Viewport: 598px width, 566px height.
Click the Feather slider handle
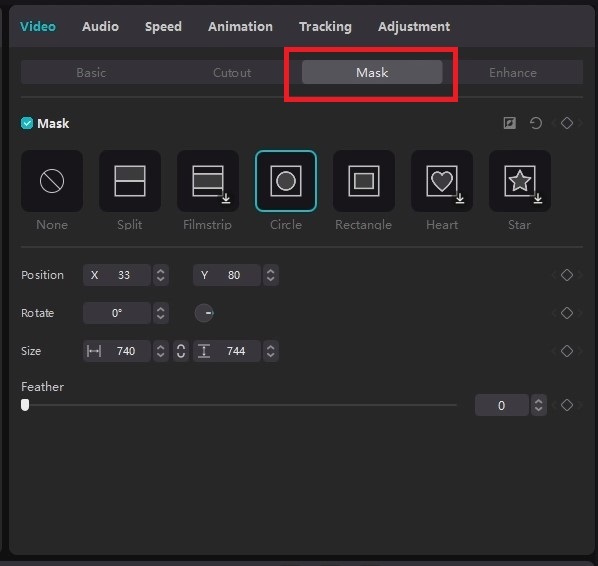[25, 405]
